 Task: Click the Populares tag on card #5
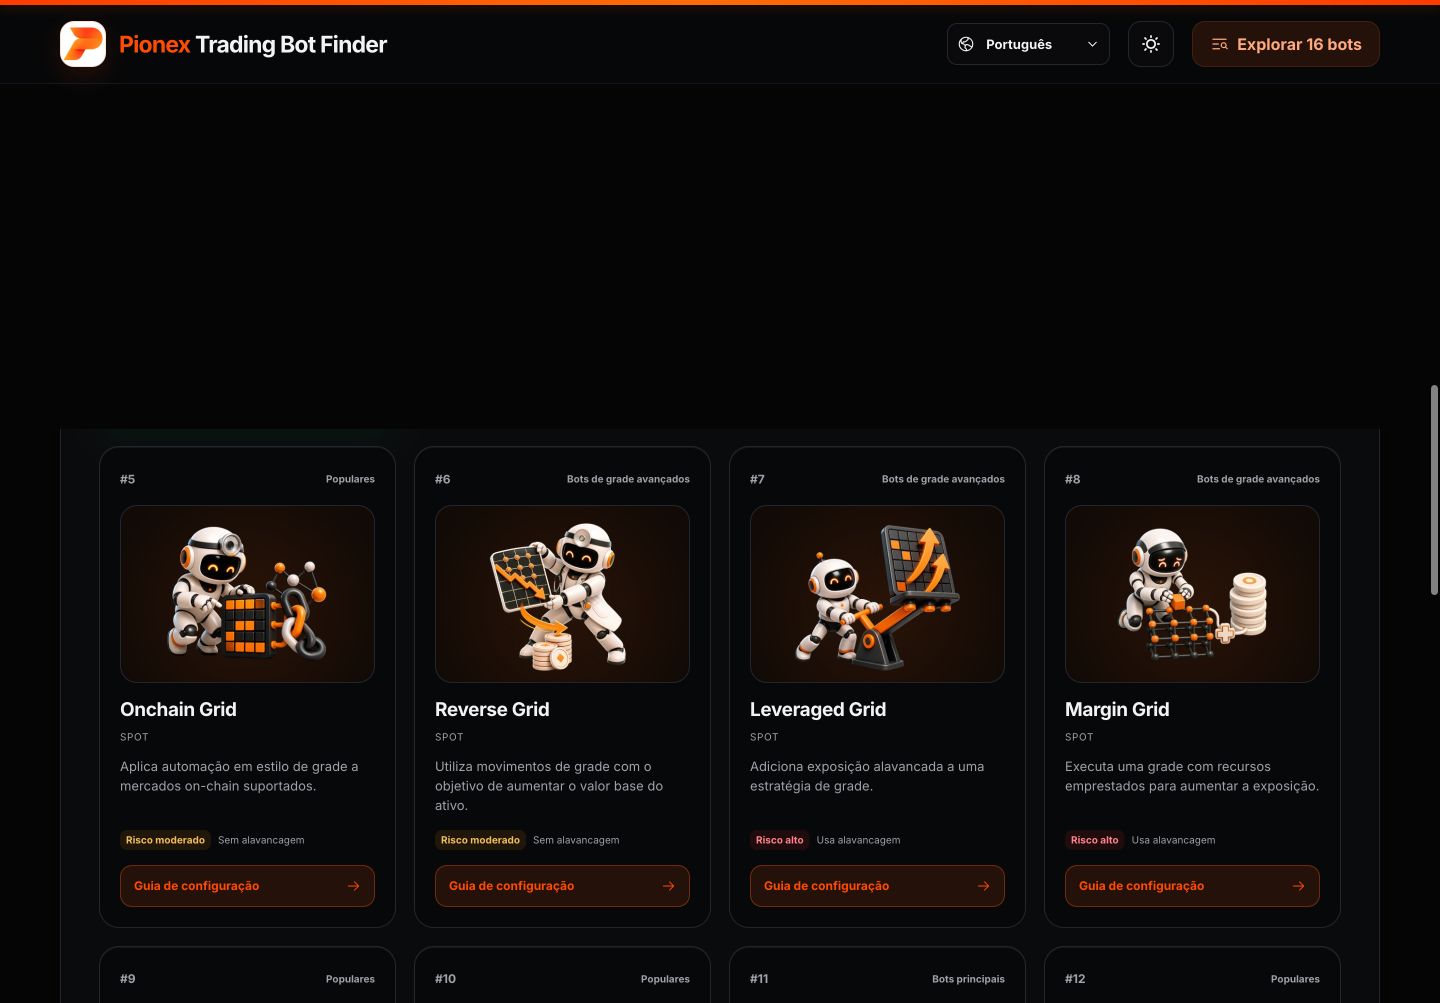point(350,479)
